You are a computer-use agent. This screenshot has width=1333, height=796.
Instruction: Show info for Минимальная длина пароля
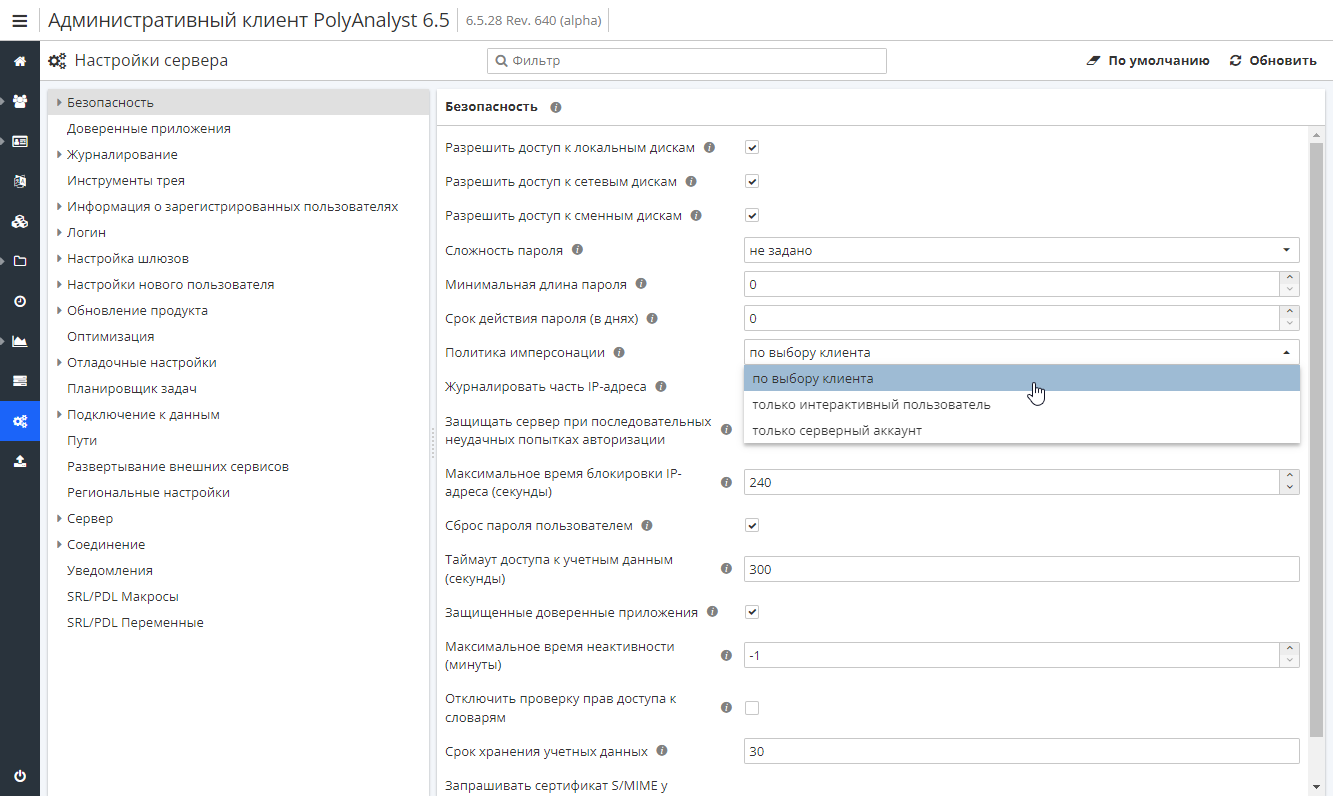click(641, 284)
